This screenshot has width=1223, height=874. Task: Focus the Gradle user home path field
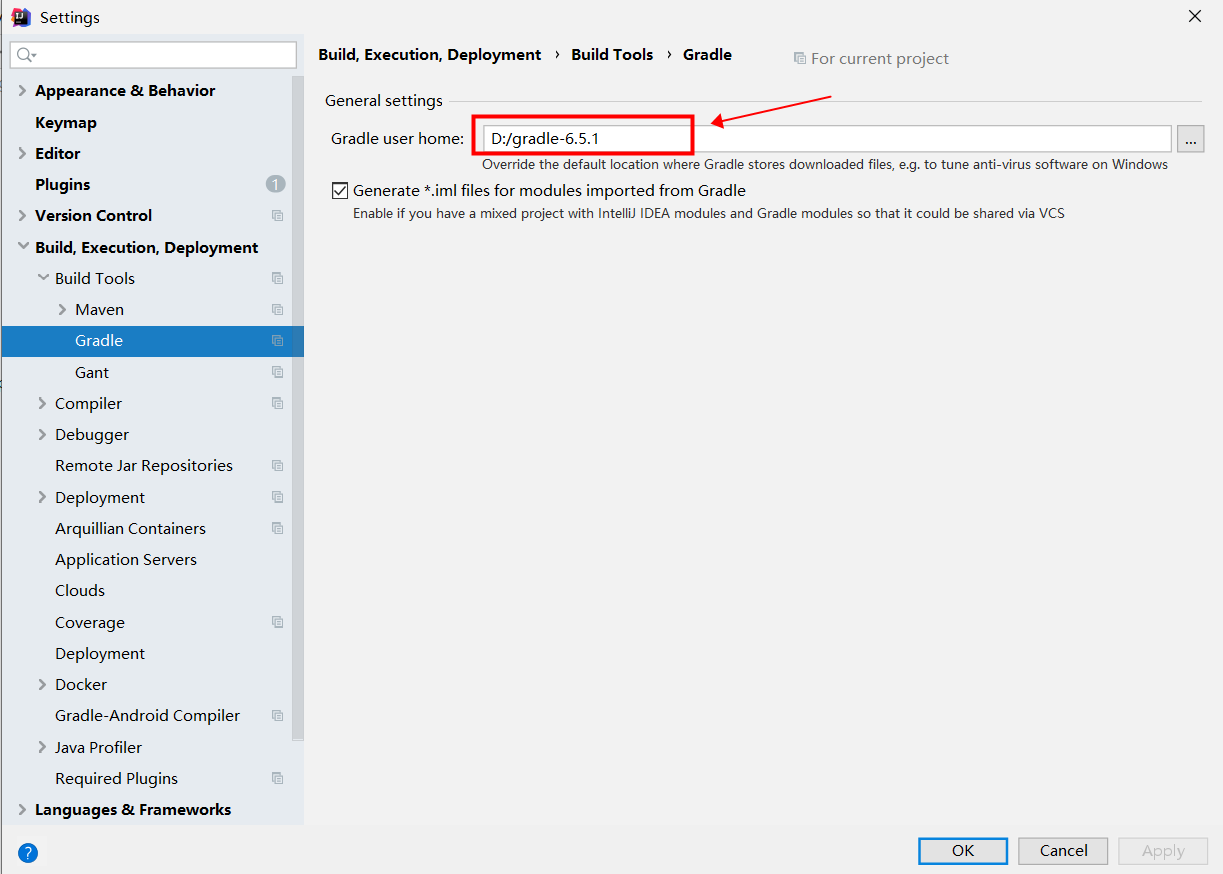pos(827,139)
